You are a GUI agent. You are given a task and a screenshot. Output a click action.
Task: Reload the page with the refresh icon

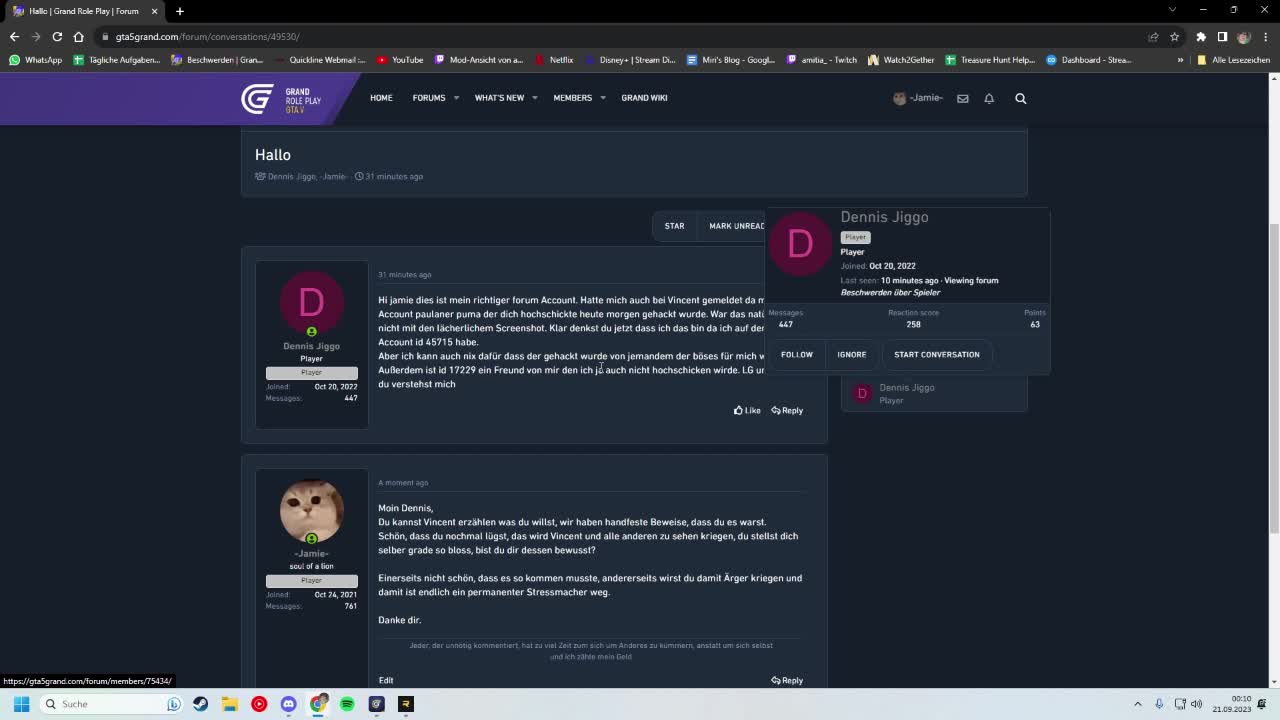coord(57,35)
